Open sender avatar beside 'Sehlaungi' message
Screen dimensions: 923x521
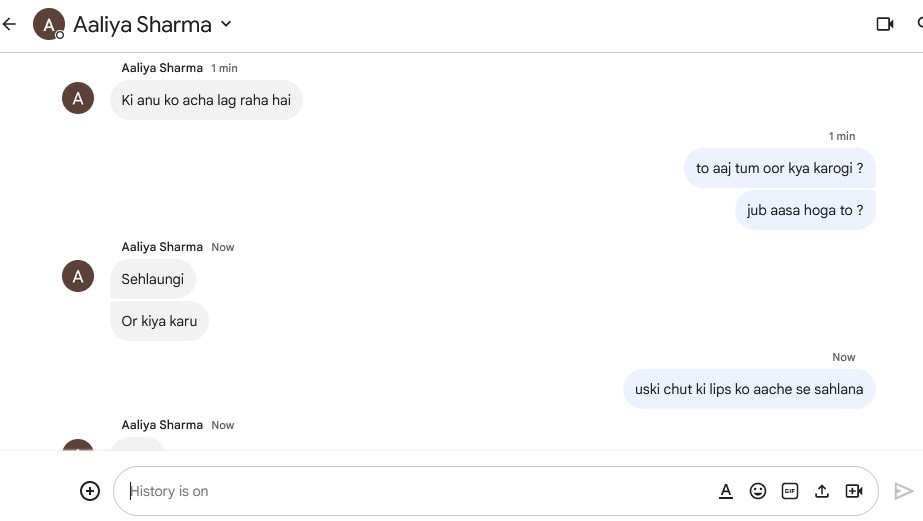(78, 276)
